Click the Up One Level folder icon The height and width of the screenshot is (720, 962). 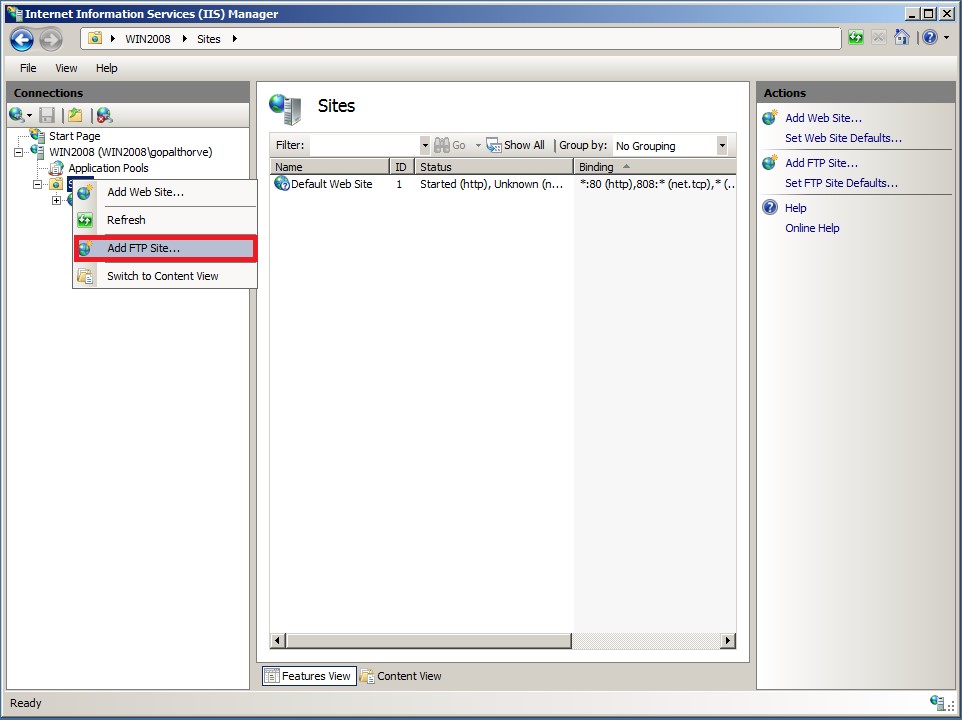(72, 113)
